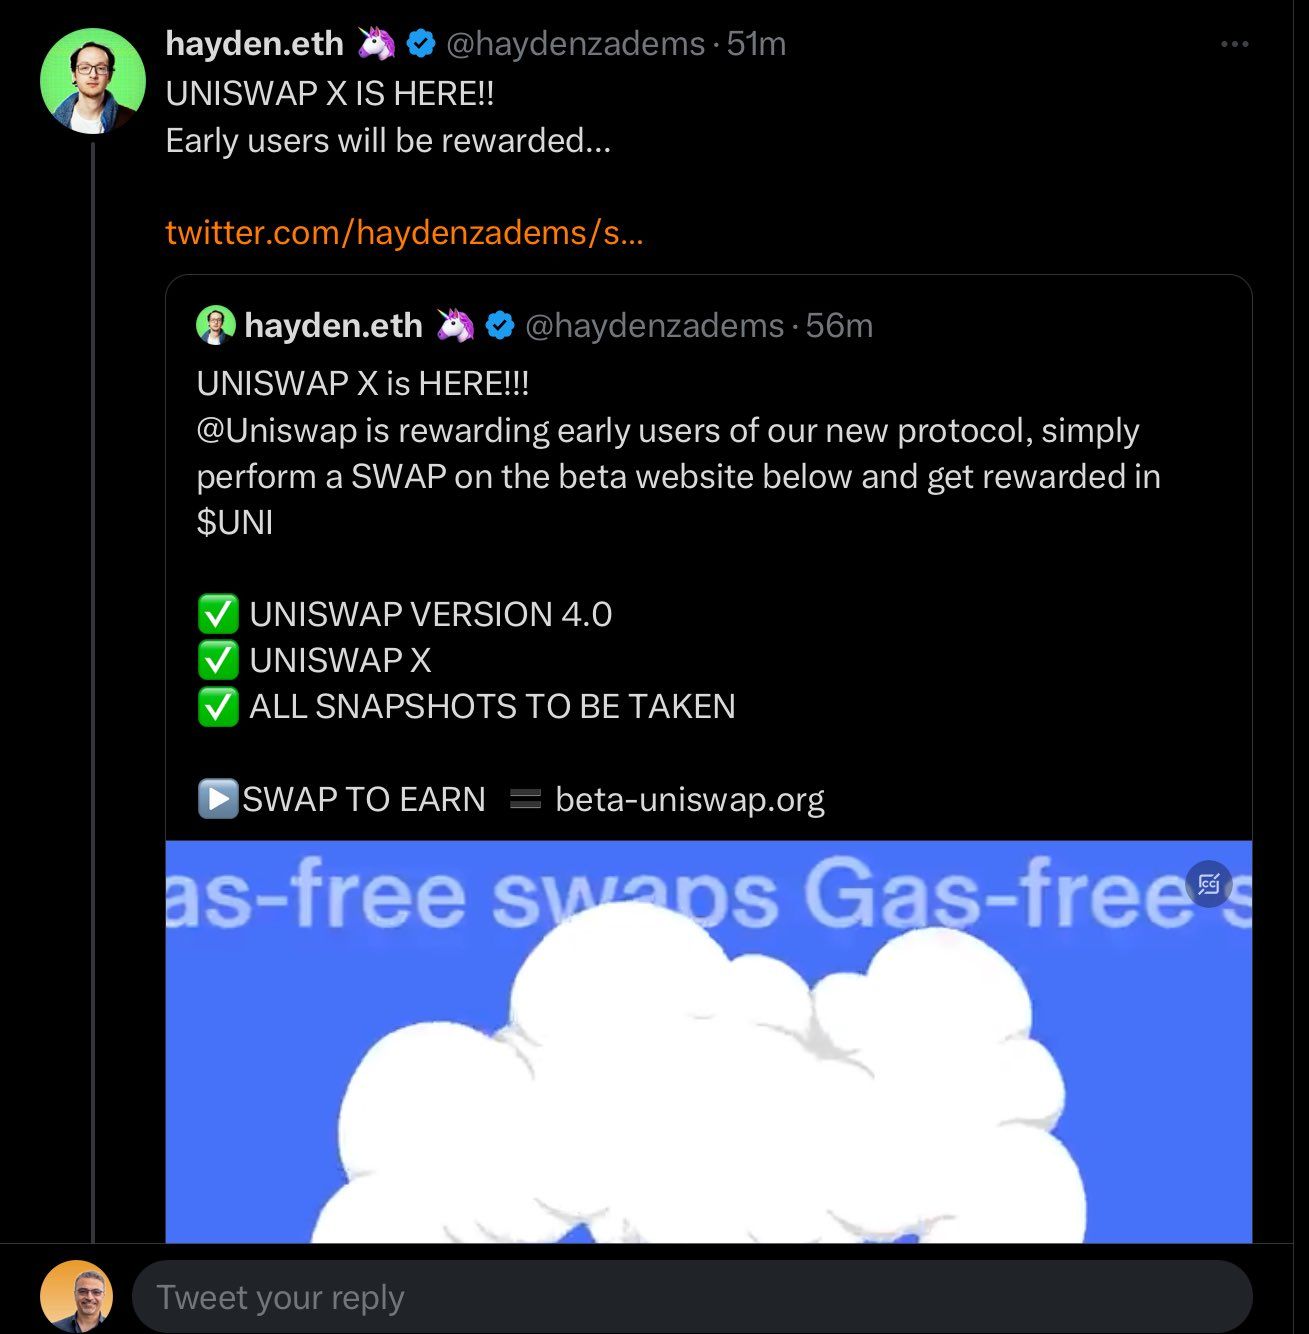Click the @Uniswap mention in quoted tweet
This screenshot has height=1334, width=1309.
277,430
